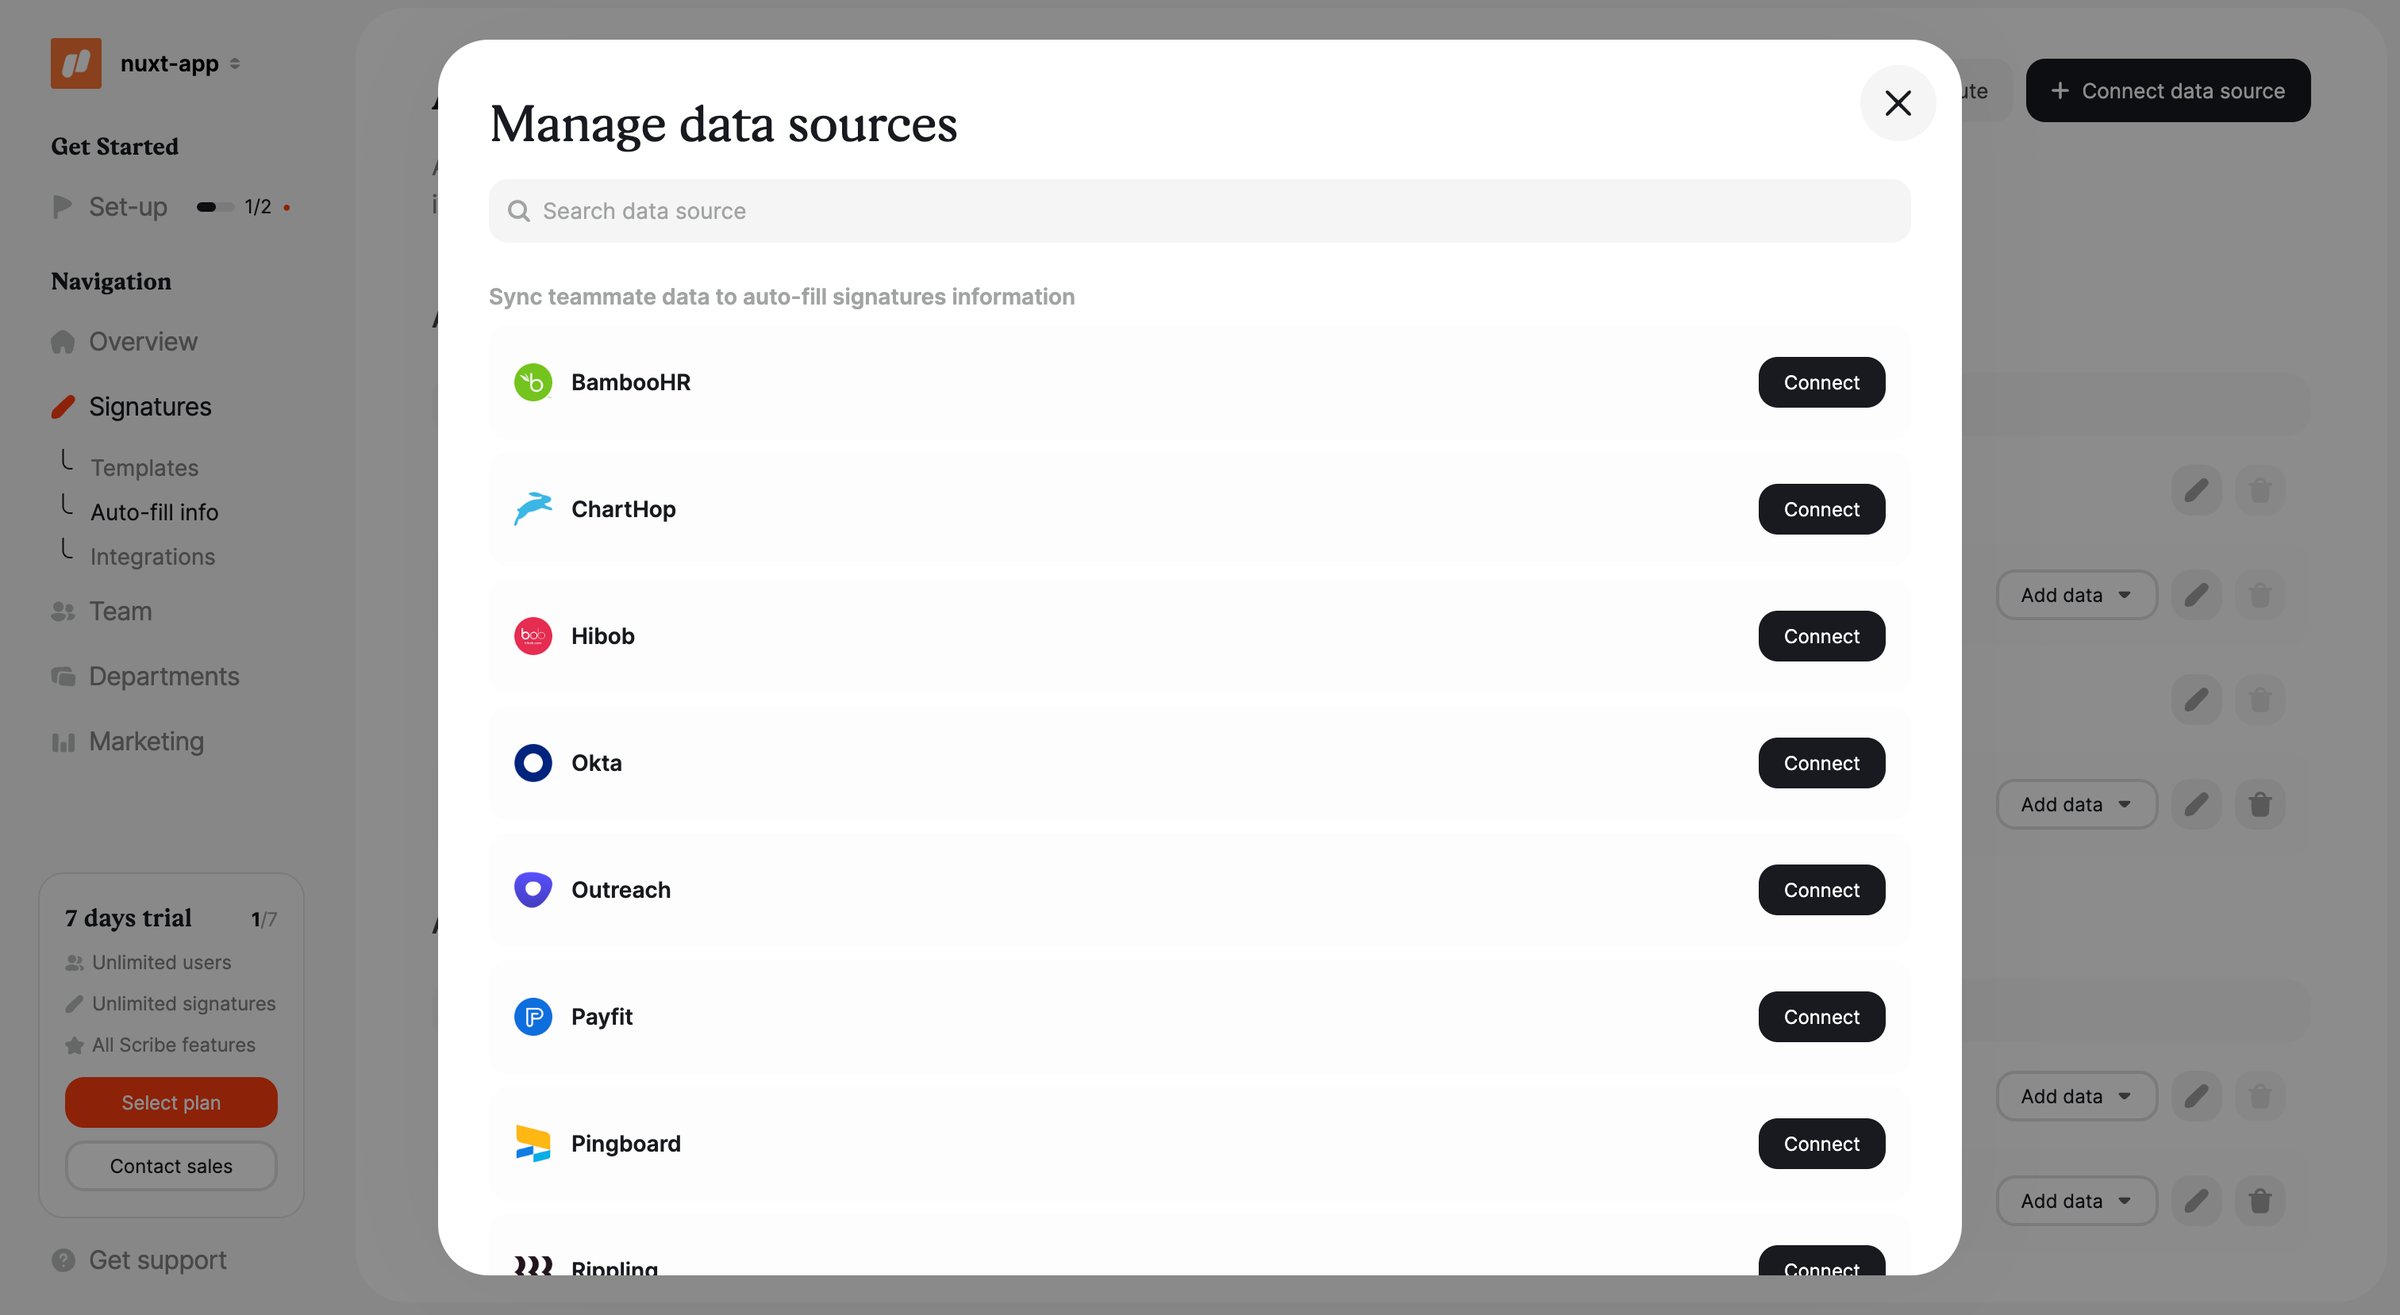This screenshot has width=2400, height=1315.
Task: Open the Auto-fill info sub-item
Action: click(154, 512)
